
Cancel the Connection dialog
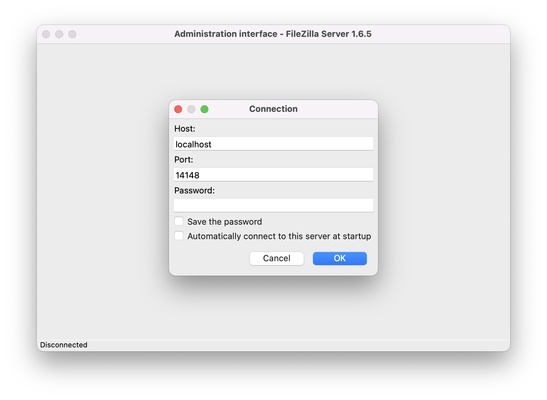(x=277, y=258)
